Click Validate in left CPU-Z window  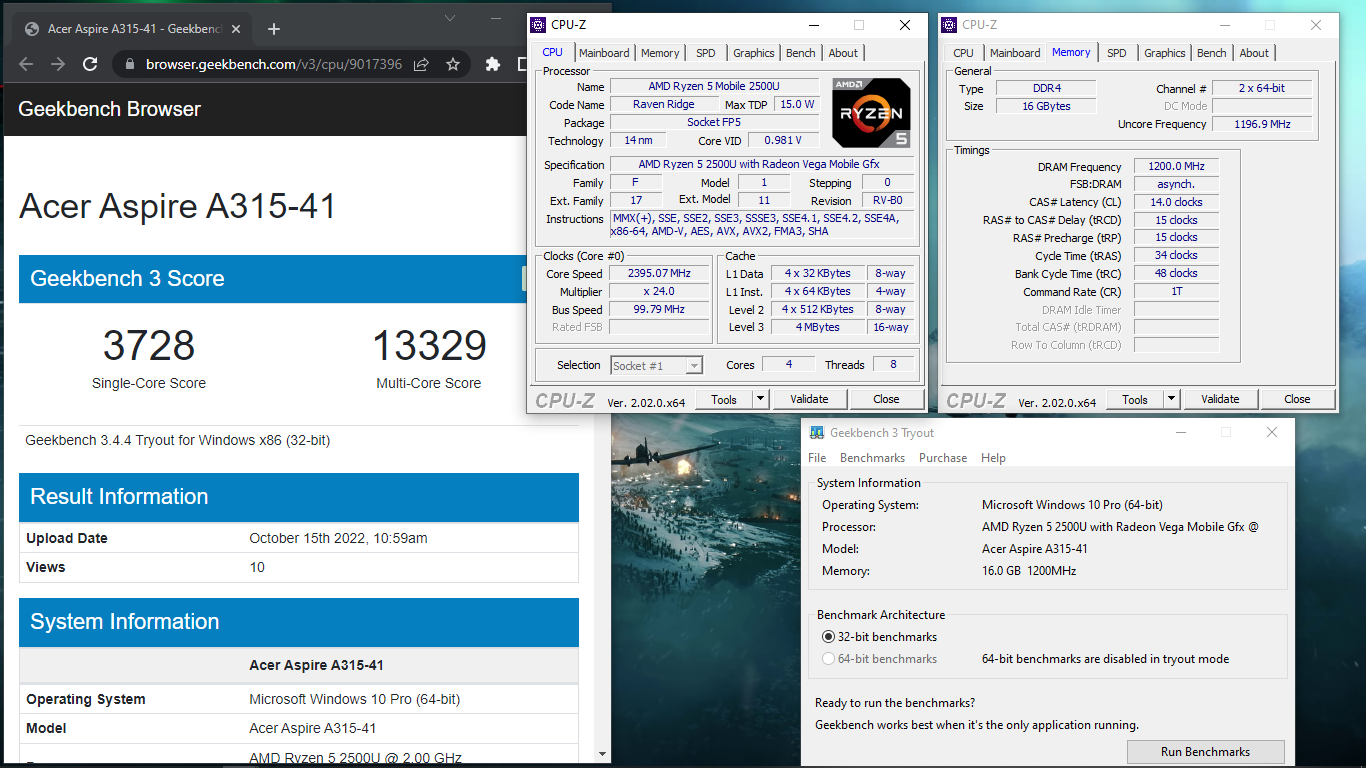[x=809, y=399]
